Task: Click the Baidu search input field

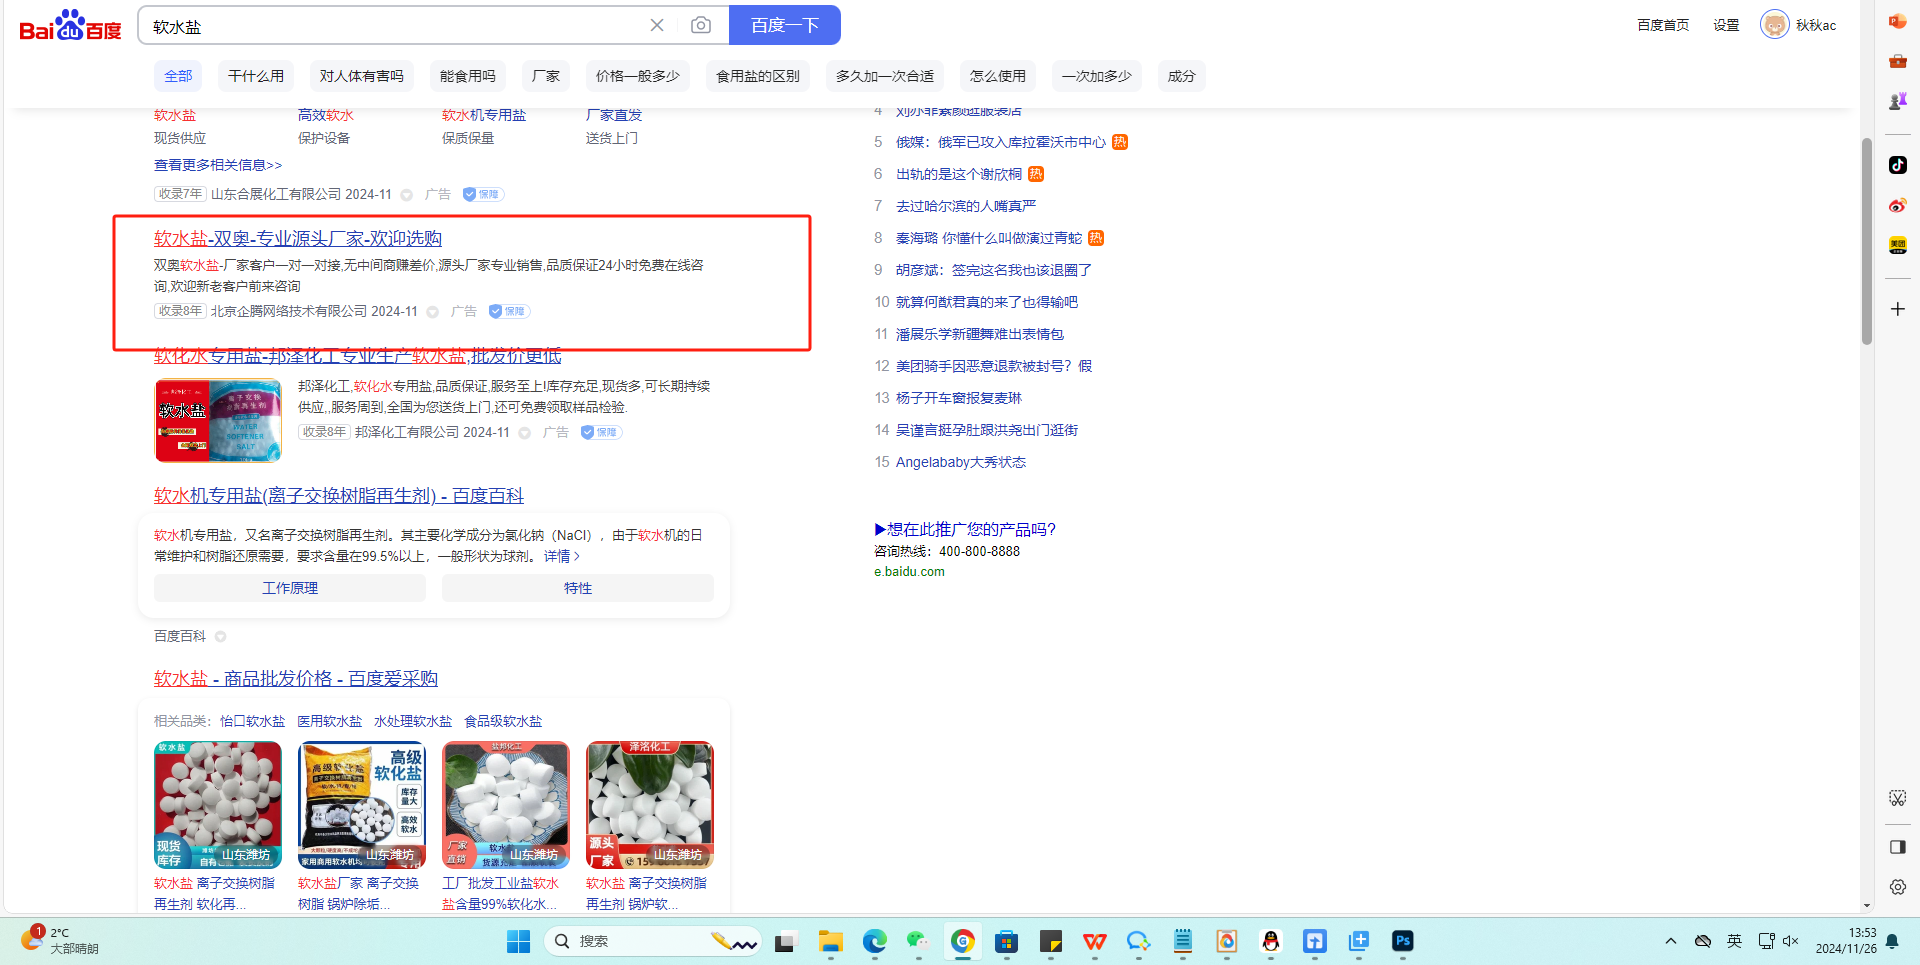Action: tap(395, 25)
